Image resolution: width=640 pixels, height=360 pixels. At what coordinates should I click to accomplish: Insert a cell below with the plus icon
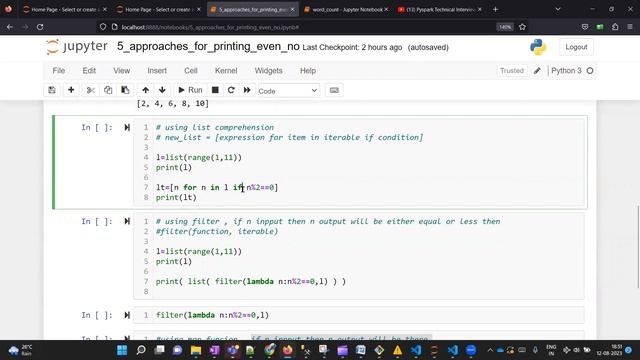(x=71, y=90)
